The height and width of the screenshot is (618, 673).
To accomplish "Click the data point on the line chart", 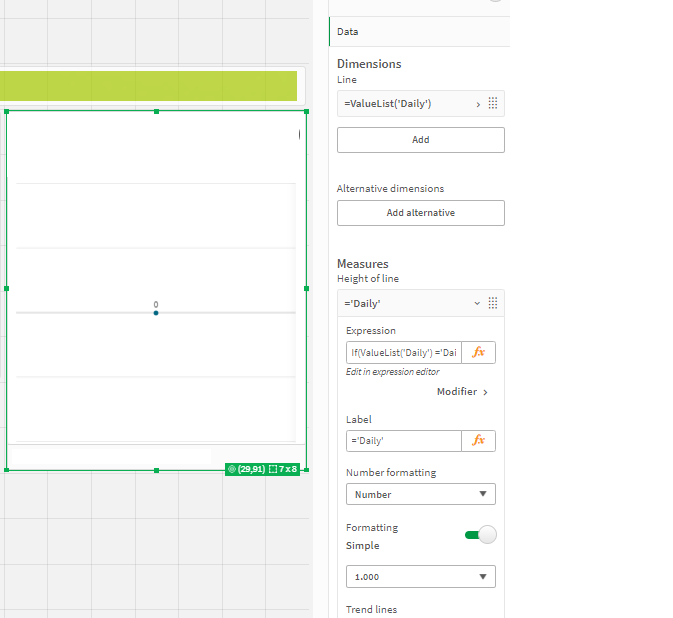I will [156, 313].
